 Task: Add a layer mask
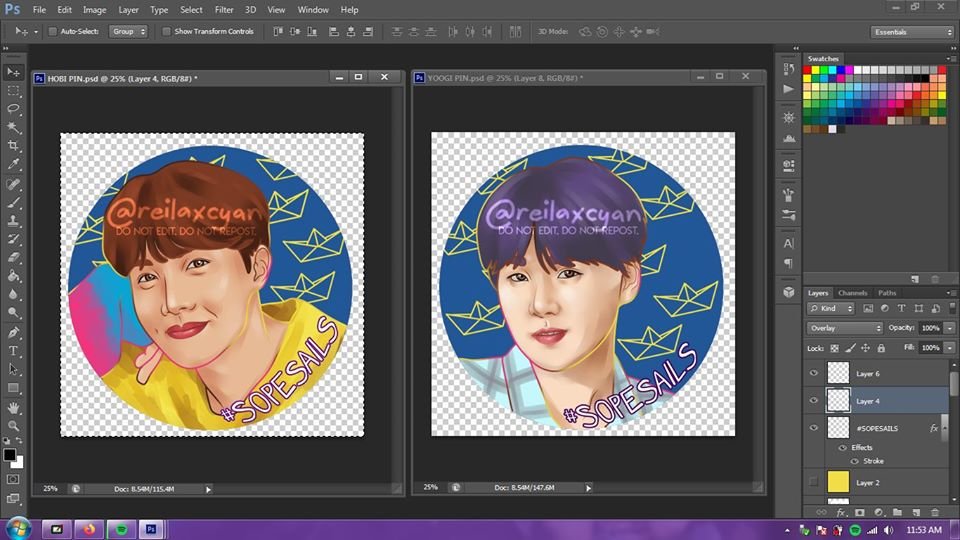point(860,512)
